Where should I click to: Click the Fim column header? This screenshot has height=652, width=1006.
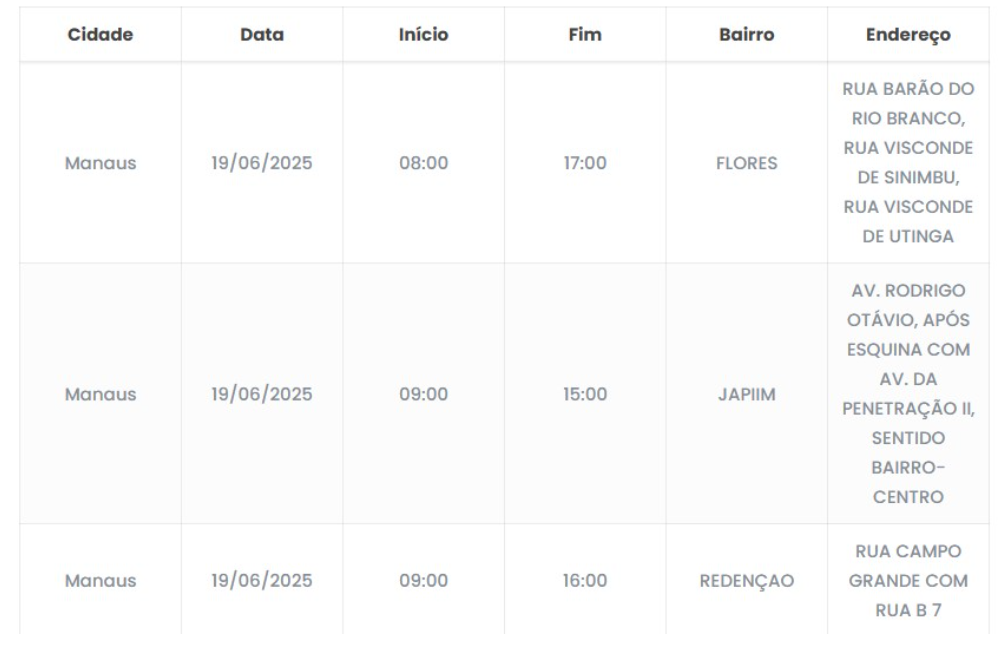[x=585, y=35]
